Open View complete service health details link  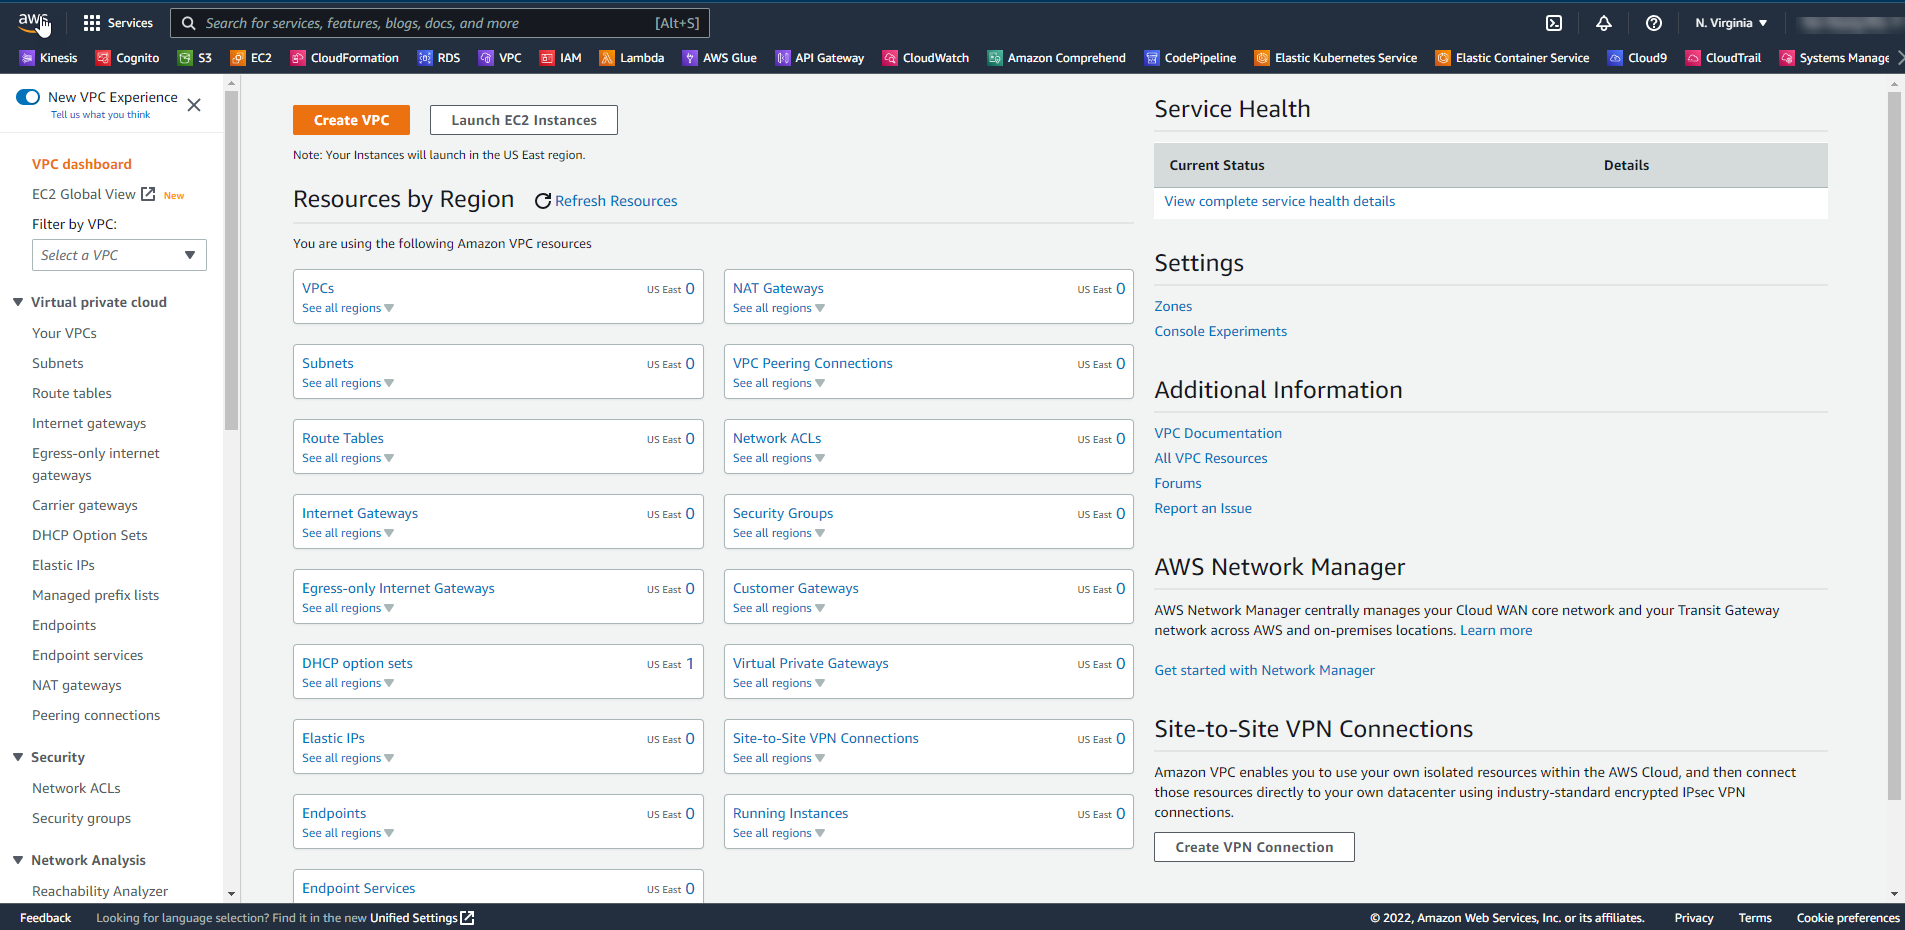[x=1279, y=201]
